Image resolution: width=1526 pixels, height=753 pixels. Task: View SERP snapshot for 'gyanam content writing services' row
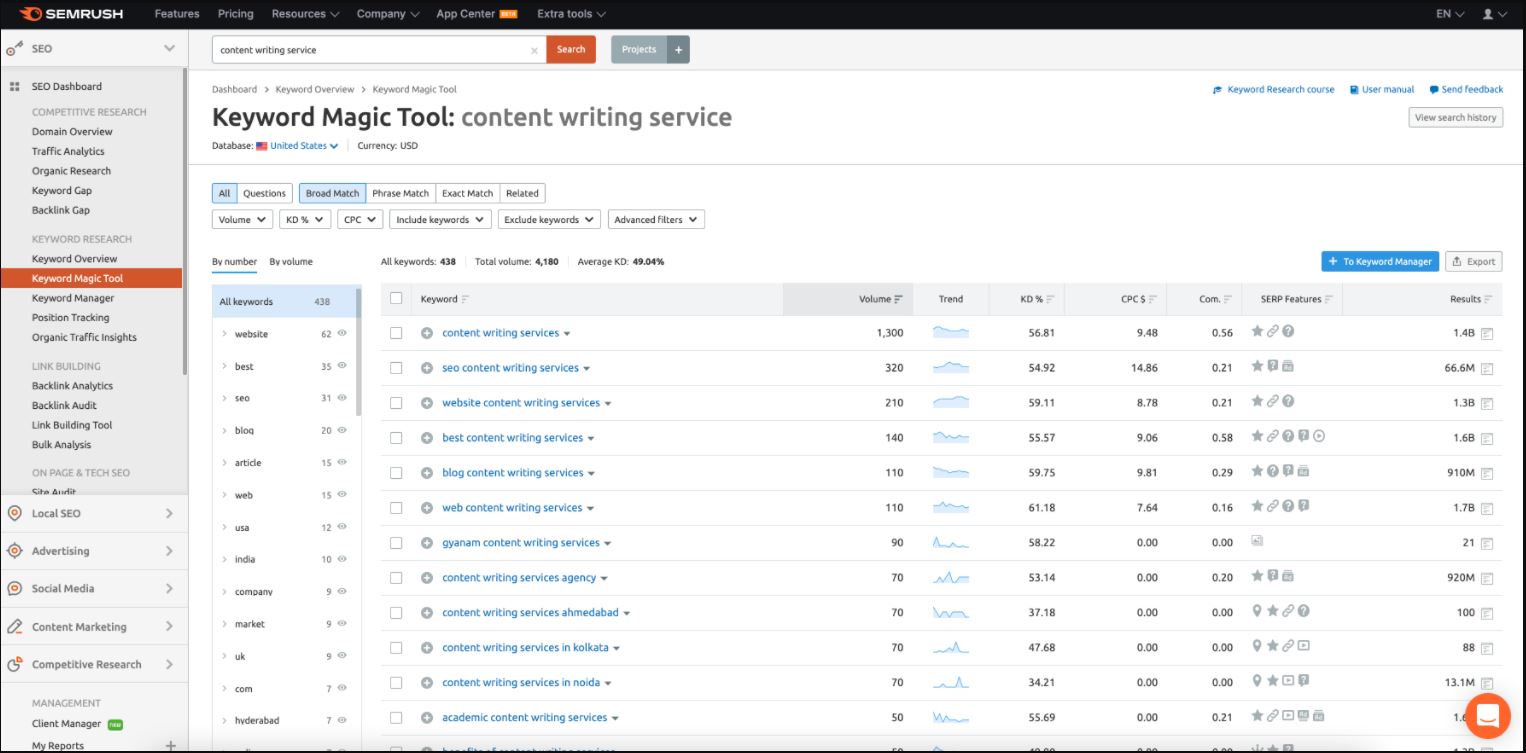[x=1487, y=544]
